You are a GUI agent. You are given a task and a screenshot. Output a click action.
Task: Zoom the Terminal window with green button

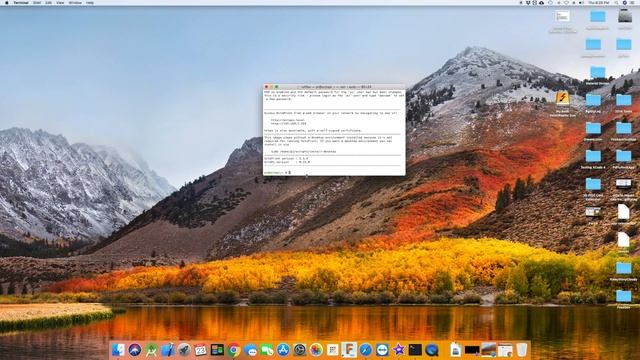click(276, 87)
